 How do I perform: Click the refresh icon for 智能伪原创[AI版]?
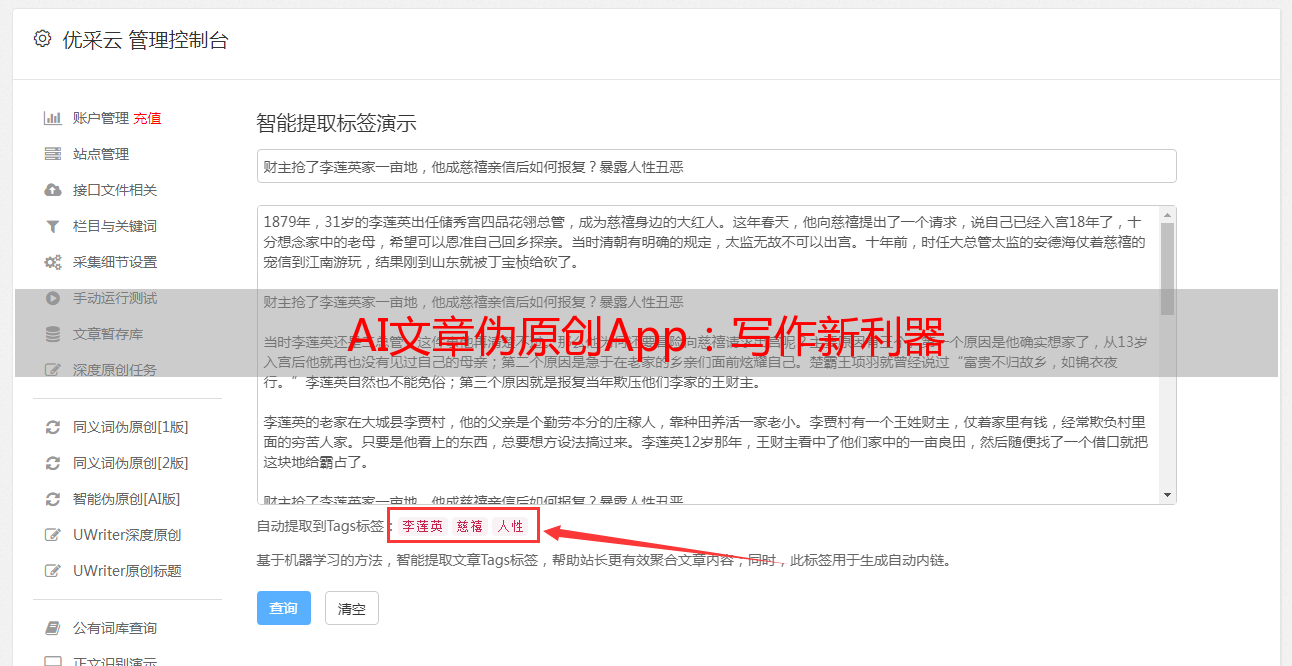click(x=53, y=499)
